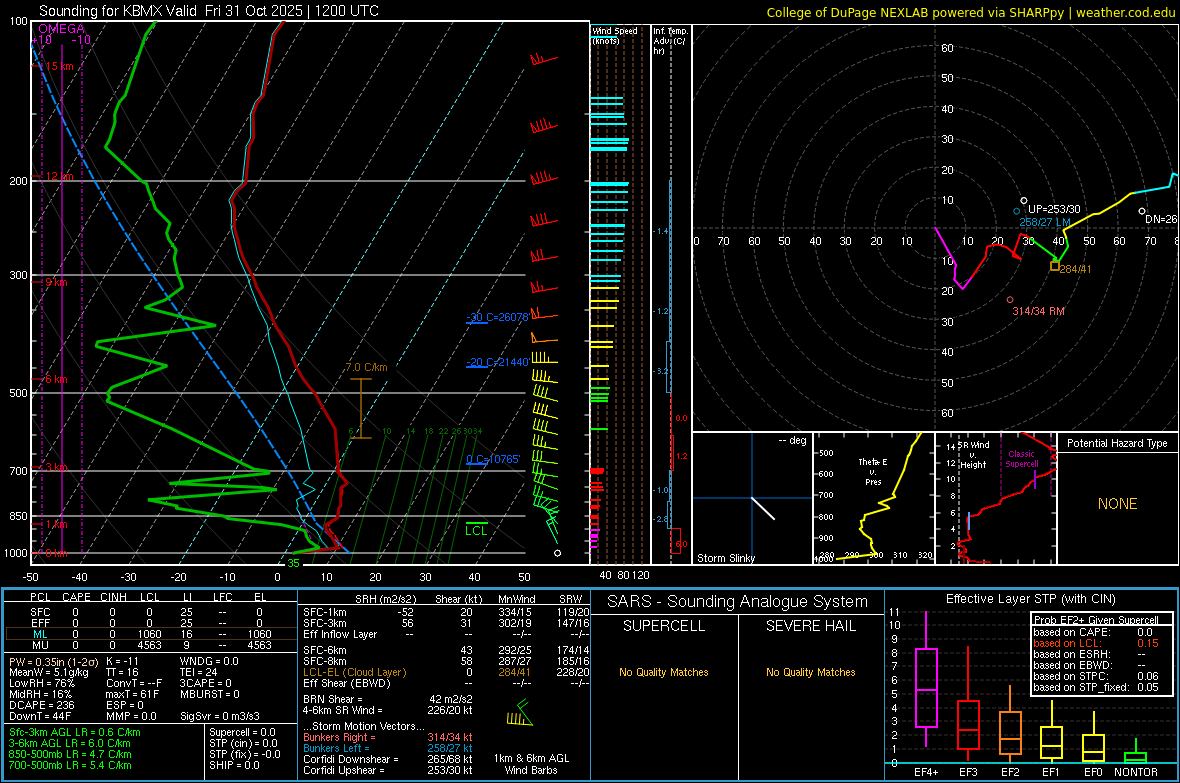This screenshot has height=783, width=1180.
Task: Click the Bunkers right-mover circle 314/34 RM
Action: click(x=1010, y=300)
